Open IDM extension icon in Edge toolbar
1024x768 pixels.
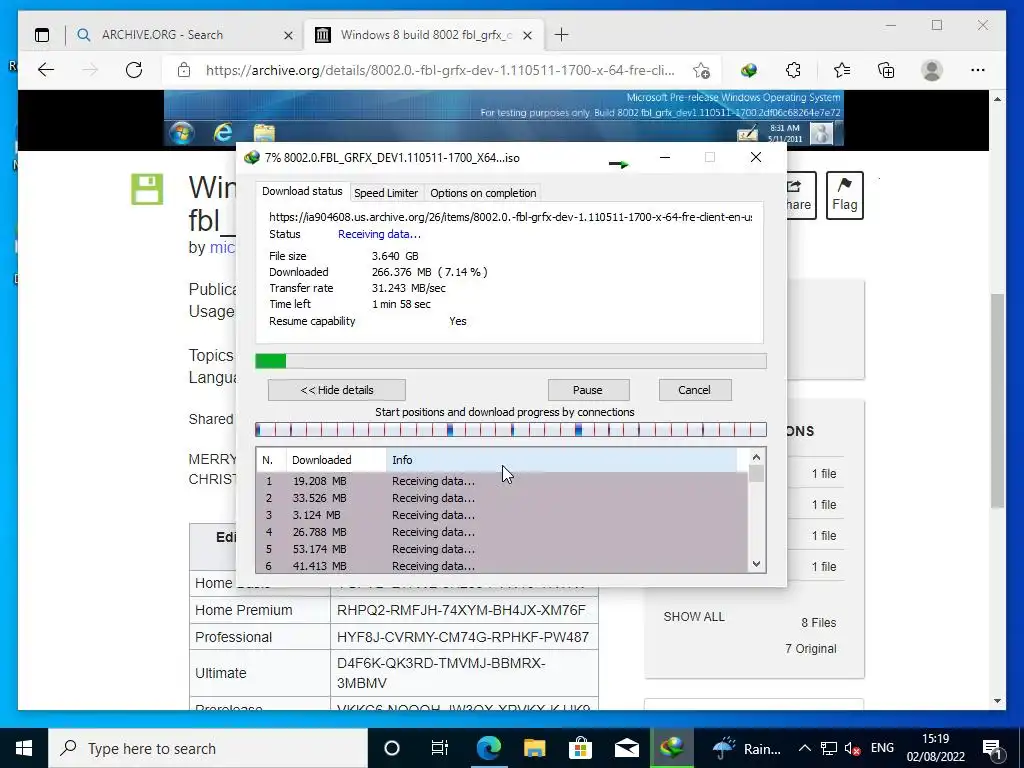[x=749, y=70]
